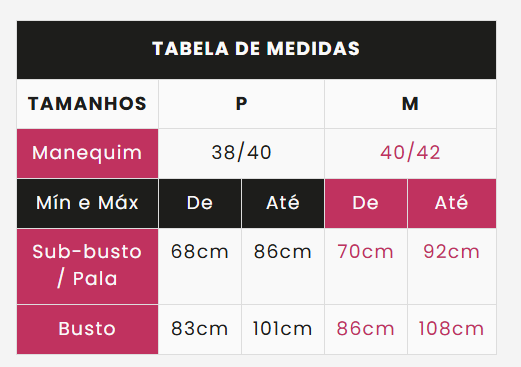Click the M size column header
Image resolution: width=521 pixels, height=367 pixels.
[410, 104]
